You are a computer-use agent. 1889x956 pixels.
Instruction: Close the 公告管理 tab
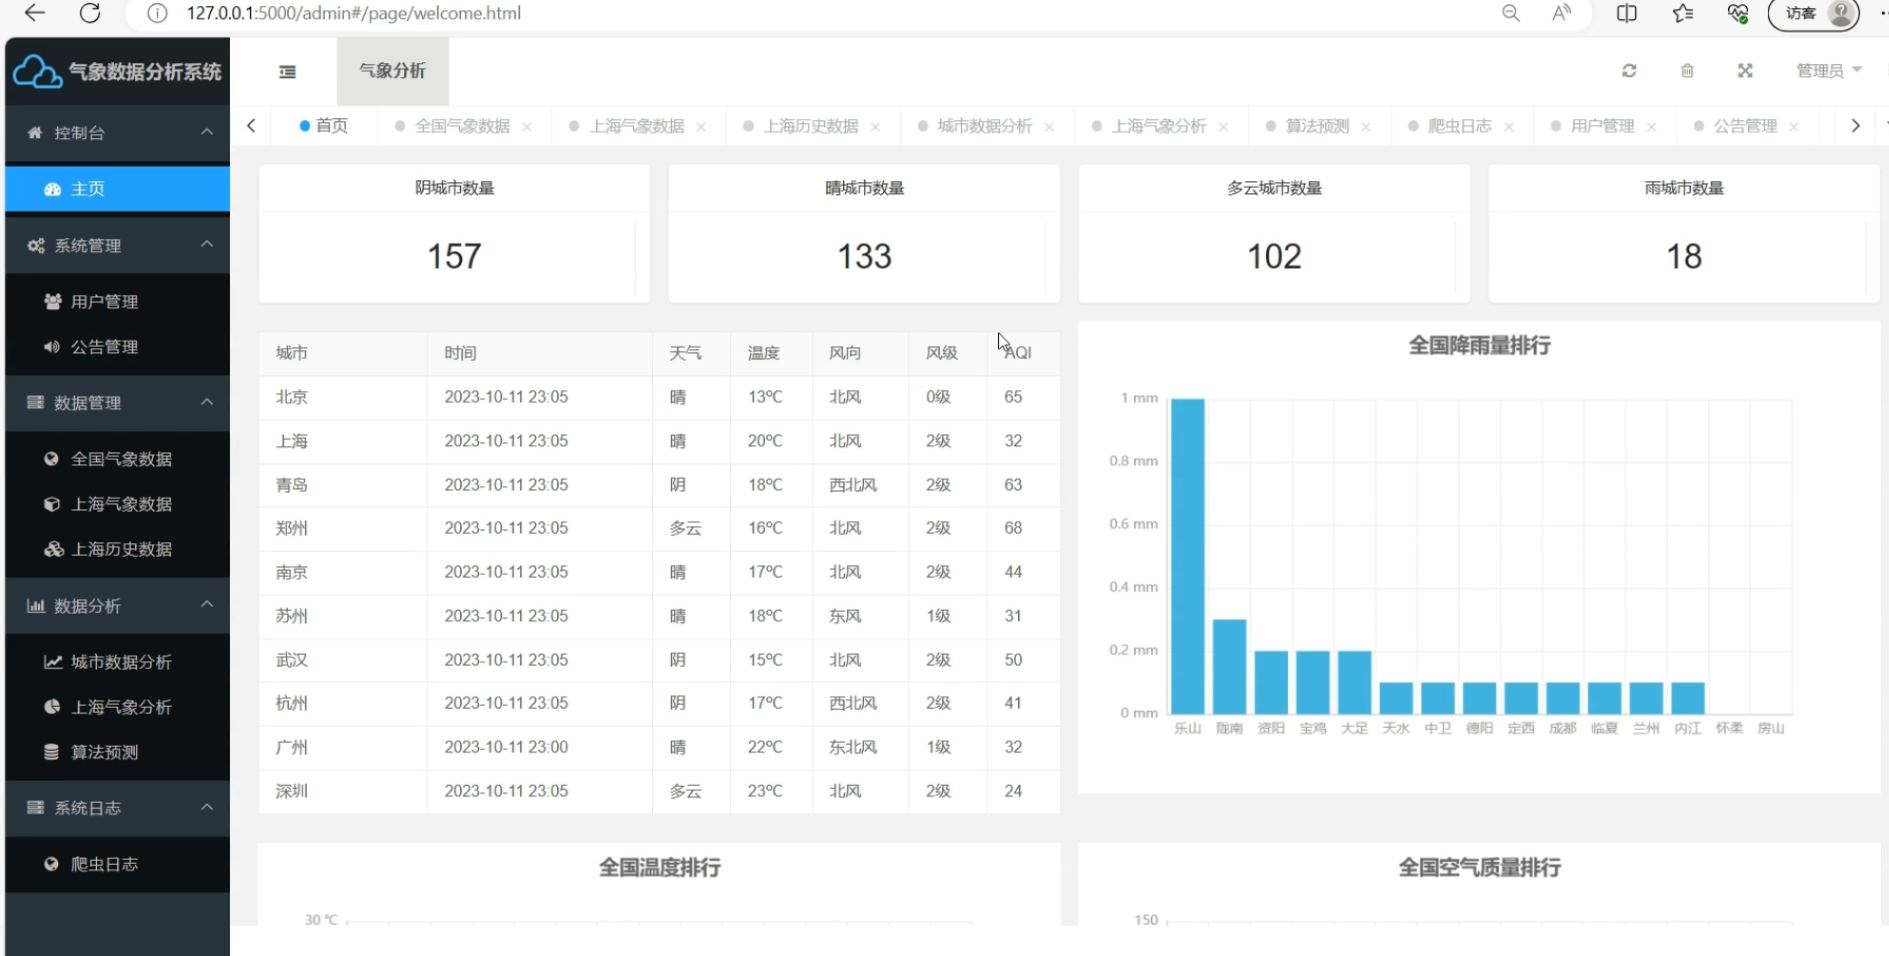[x=1794, y=127]
